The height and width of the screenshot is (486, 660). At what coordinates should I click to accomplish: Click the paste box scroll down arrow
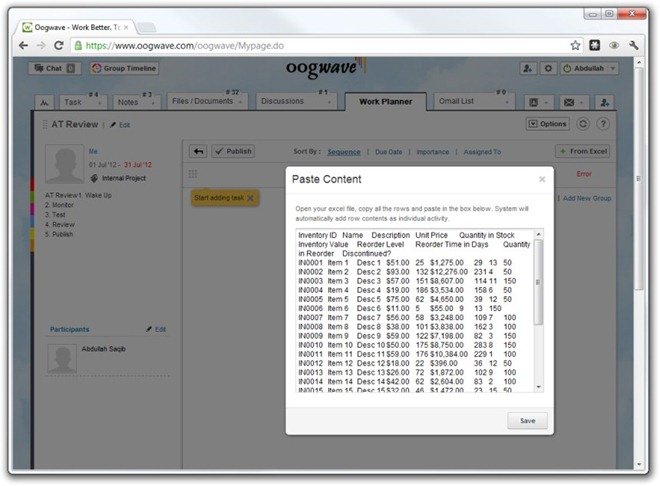pos(539,387)
